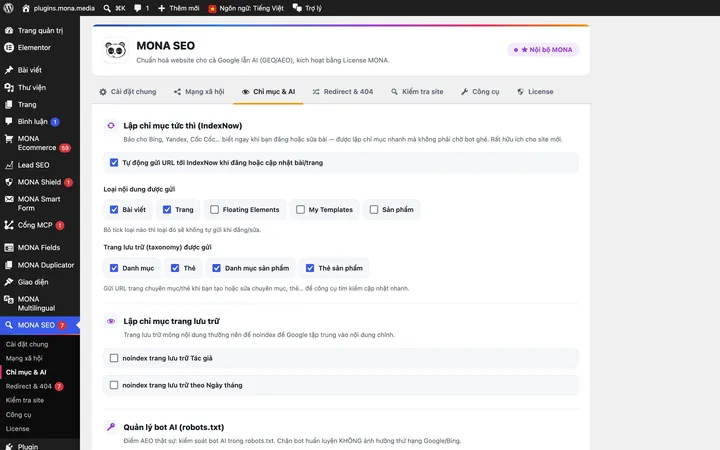
Task: Uncheck the Trang content type checkbox
Action: pos(167,209)
